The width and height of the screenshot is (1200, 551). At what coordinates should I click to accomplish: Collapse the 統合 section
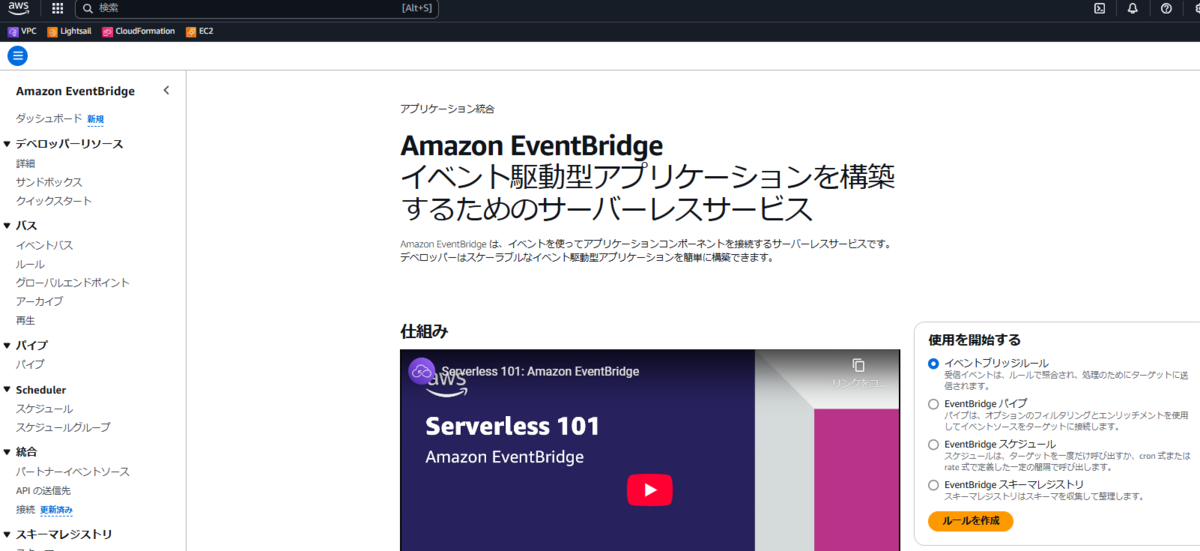[7, 452]
